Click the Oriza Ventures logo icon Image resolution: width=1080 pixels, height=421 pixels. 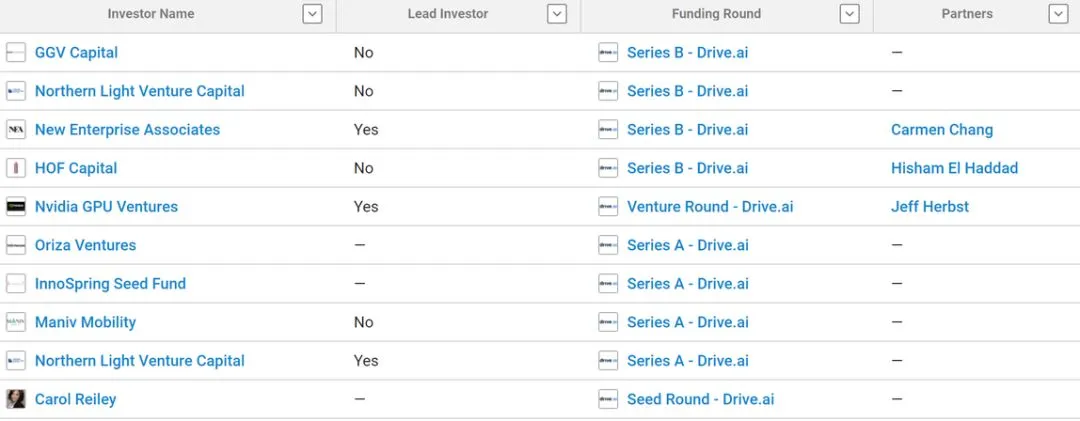(x=16, y=245)
